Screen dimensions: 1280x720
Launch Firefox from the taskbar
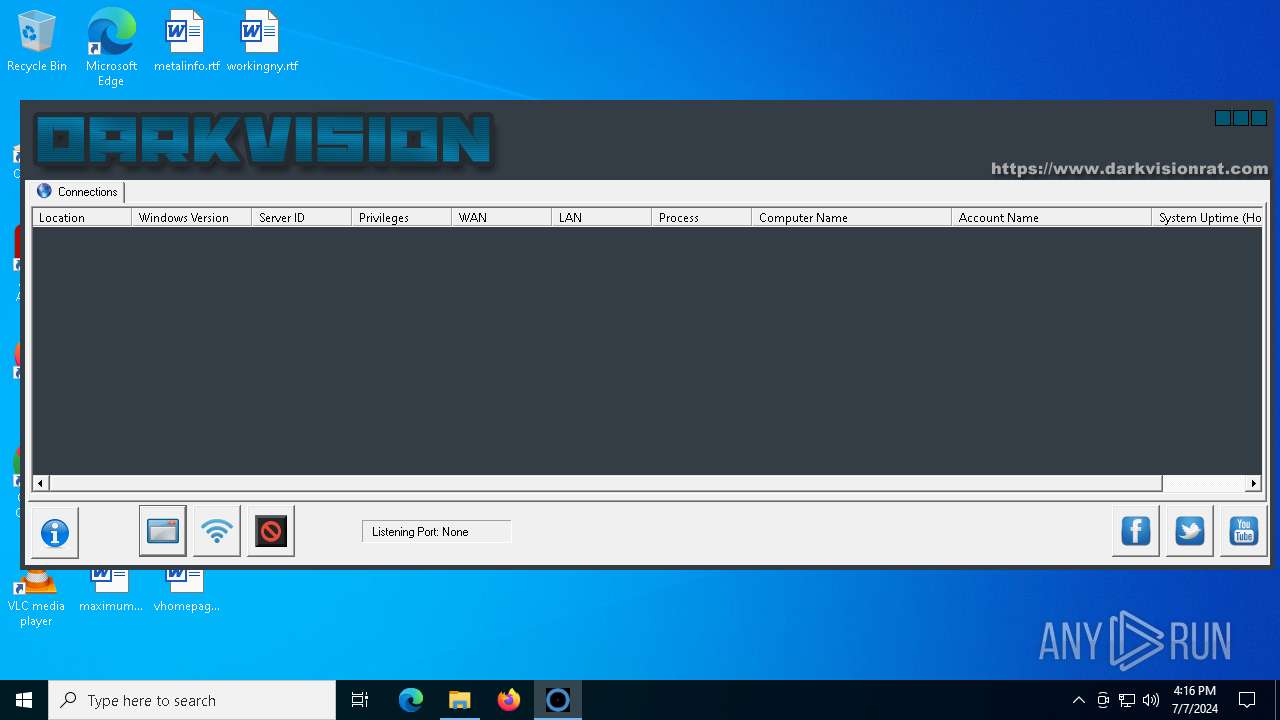[509, 700]
